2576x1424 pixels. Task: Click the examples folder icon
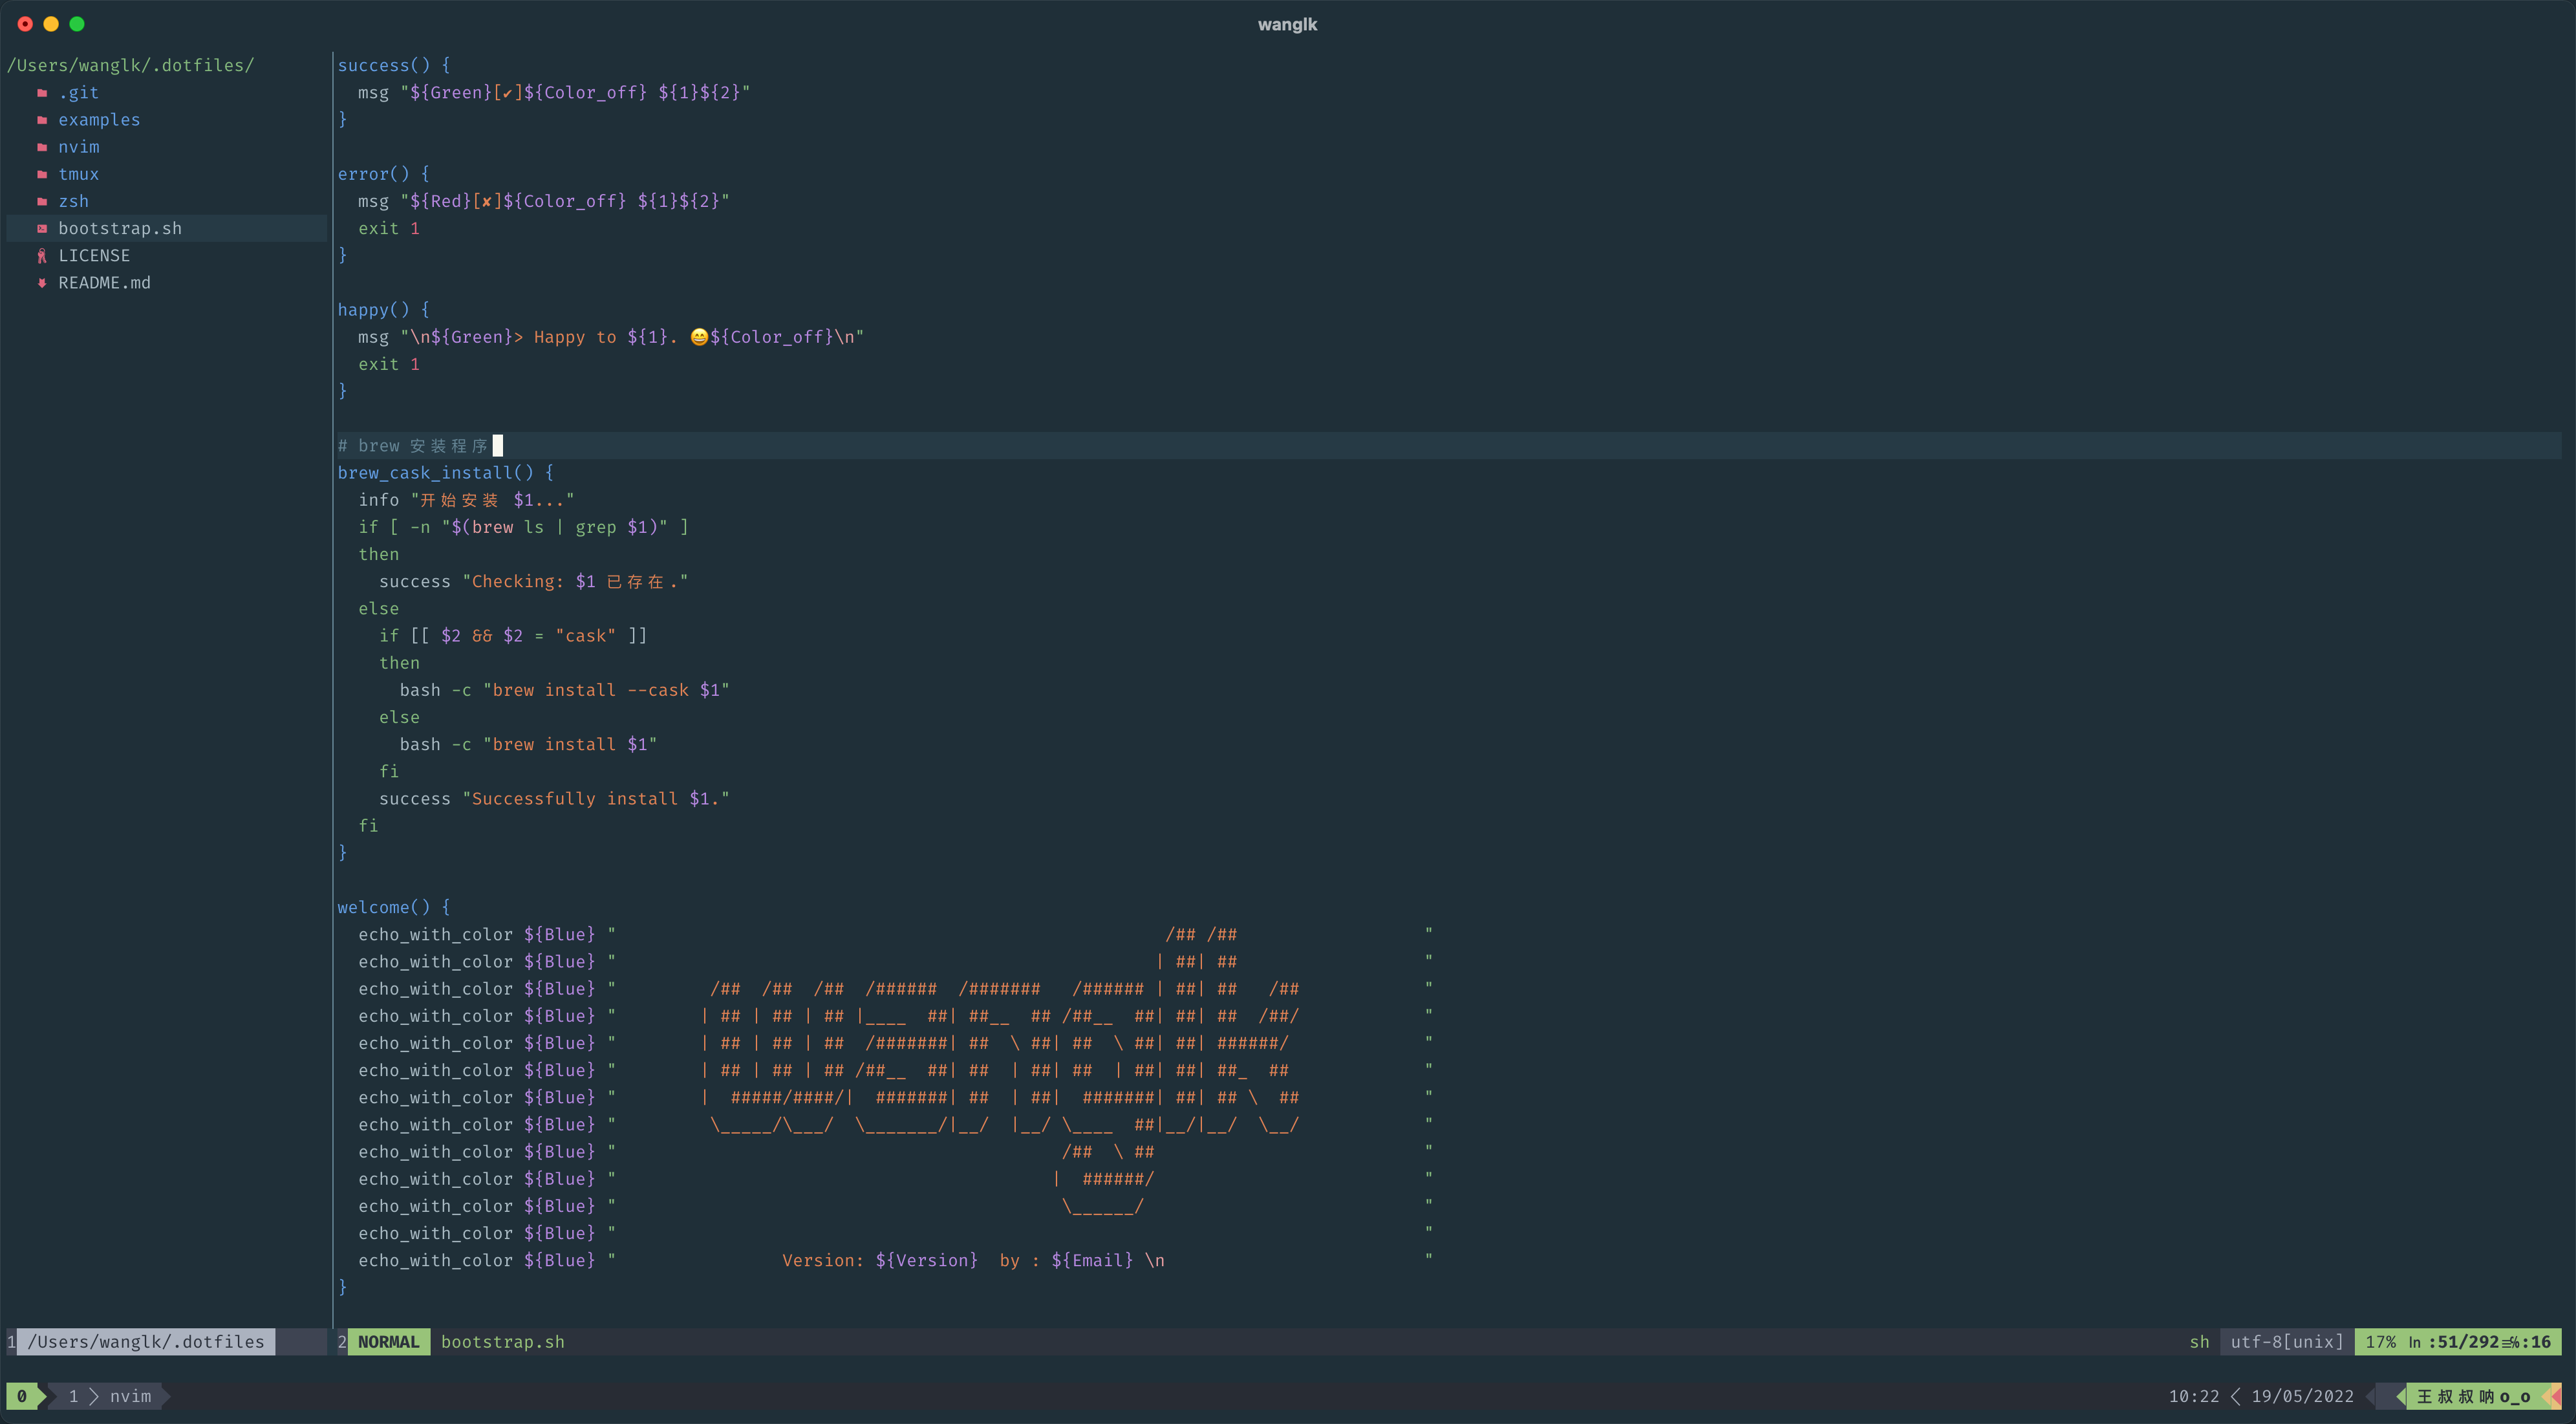coord(42,120)
